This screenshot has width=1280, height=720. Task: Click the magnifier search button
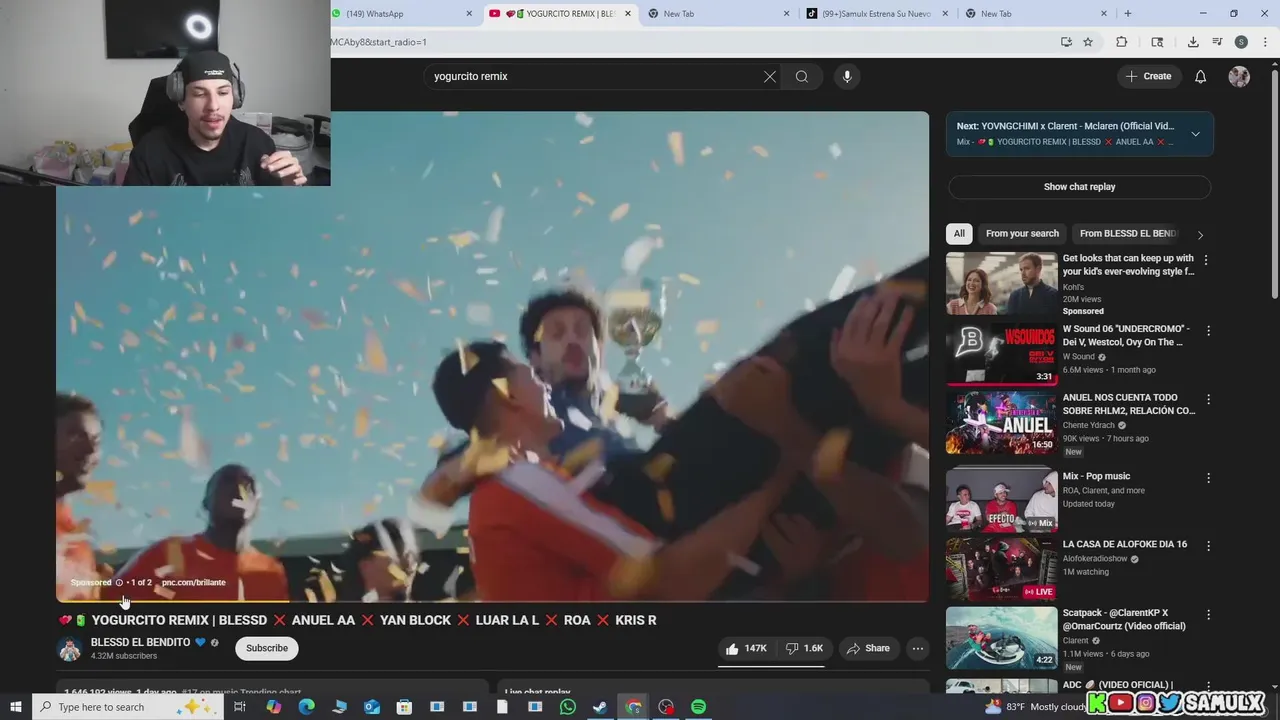point(802,77)
